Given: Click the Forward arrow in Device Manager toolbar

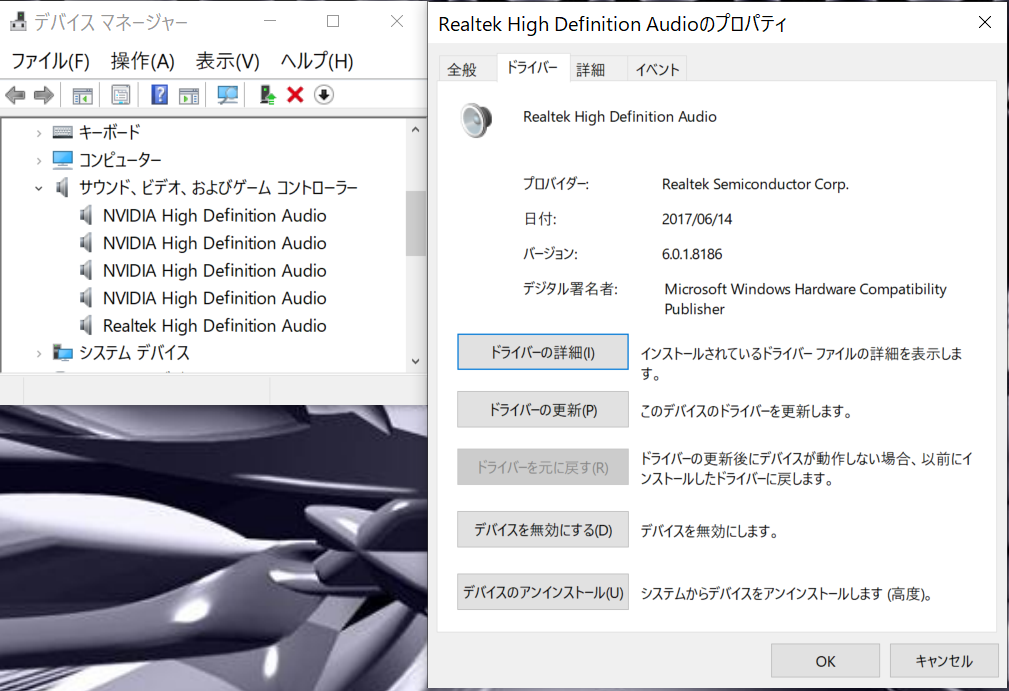Looking at the screenshot, I should click(x=44, y=95).
